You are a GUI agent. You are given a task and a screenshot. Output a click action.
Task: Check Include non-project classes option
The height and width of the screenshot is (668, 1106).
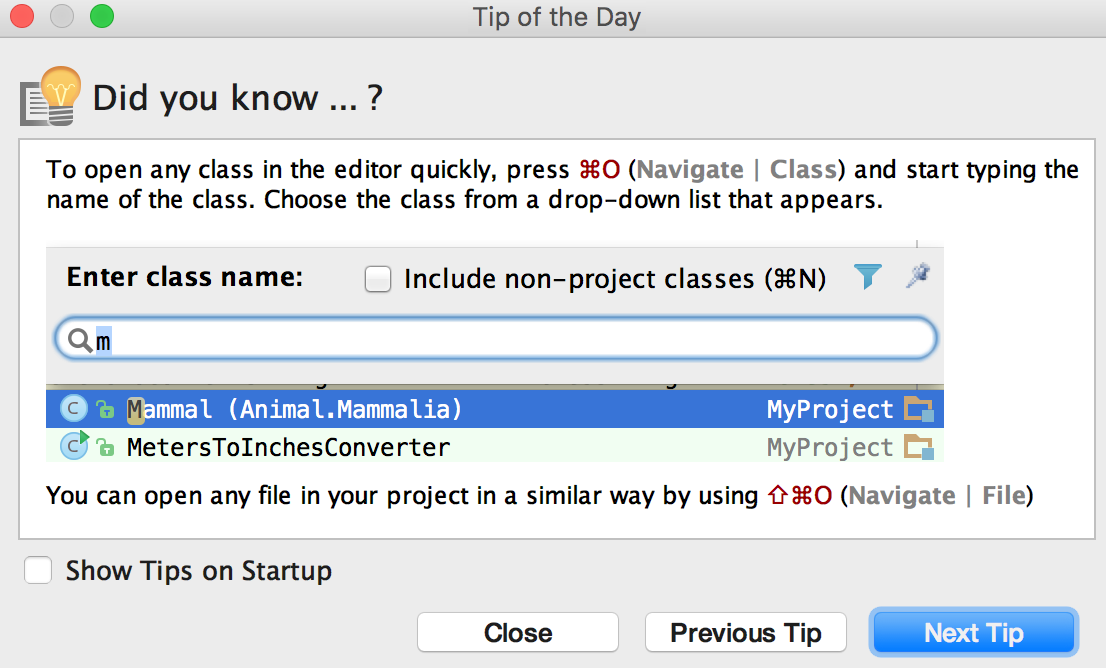[378, 279]
